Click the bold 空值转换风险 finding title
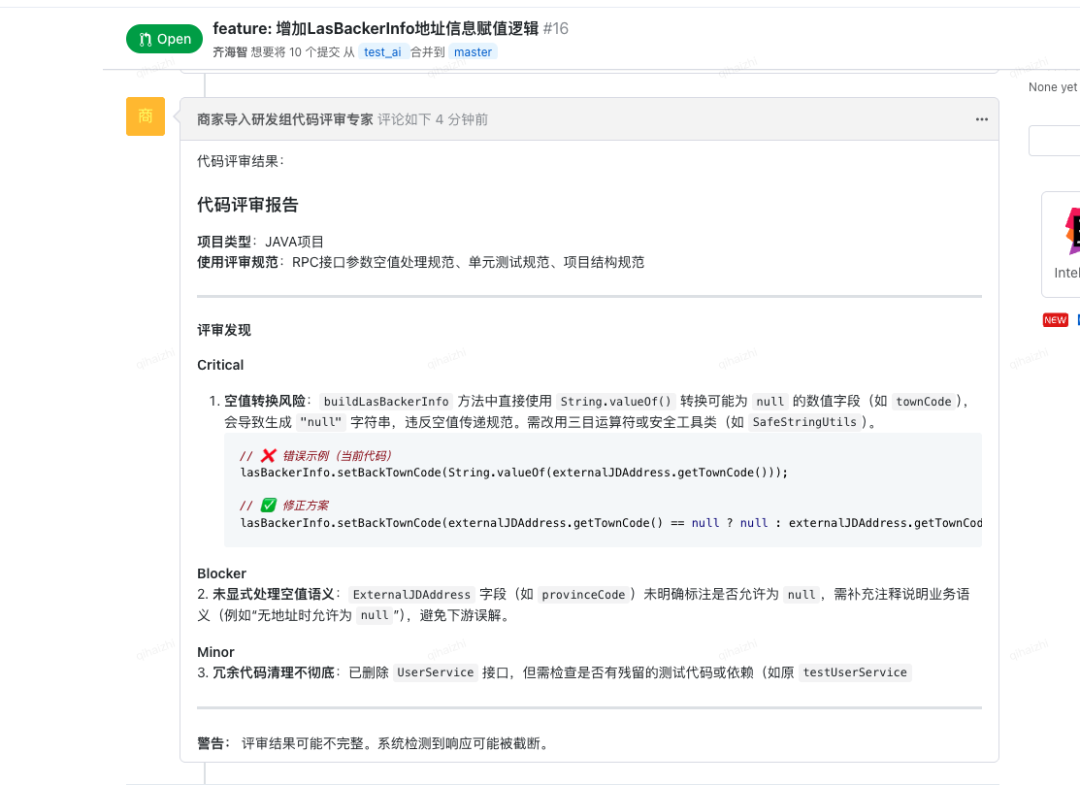This screenshot has height=785, width=1080. tap(265, 401)
